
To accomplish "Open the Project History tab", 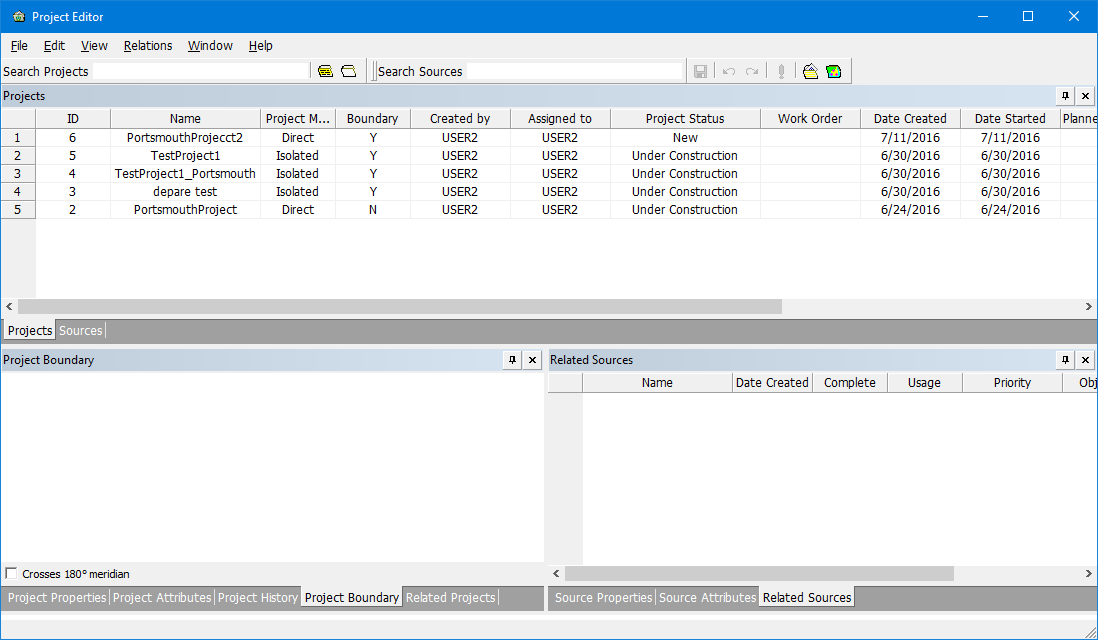I will coord(257,597).
